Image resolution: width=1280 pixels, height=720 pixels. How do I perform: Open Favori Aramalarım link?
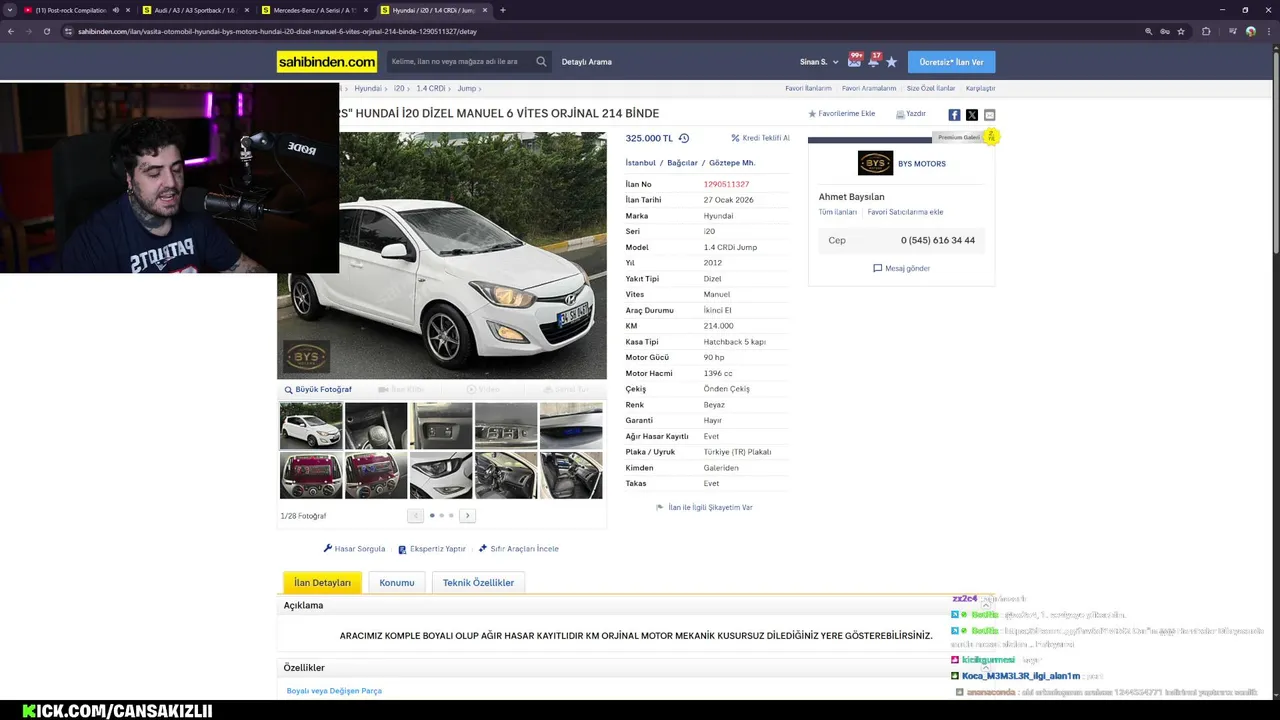(x=869, y=89)
